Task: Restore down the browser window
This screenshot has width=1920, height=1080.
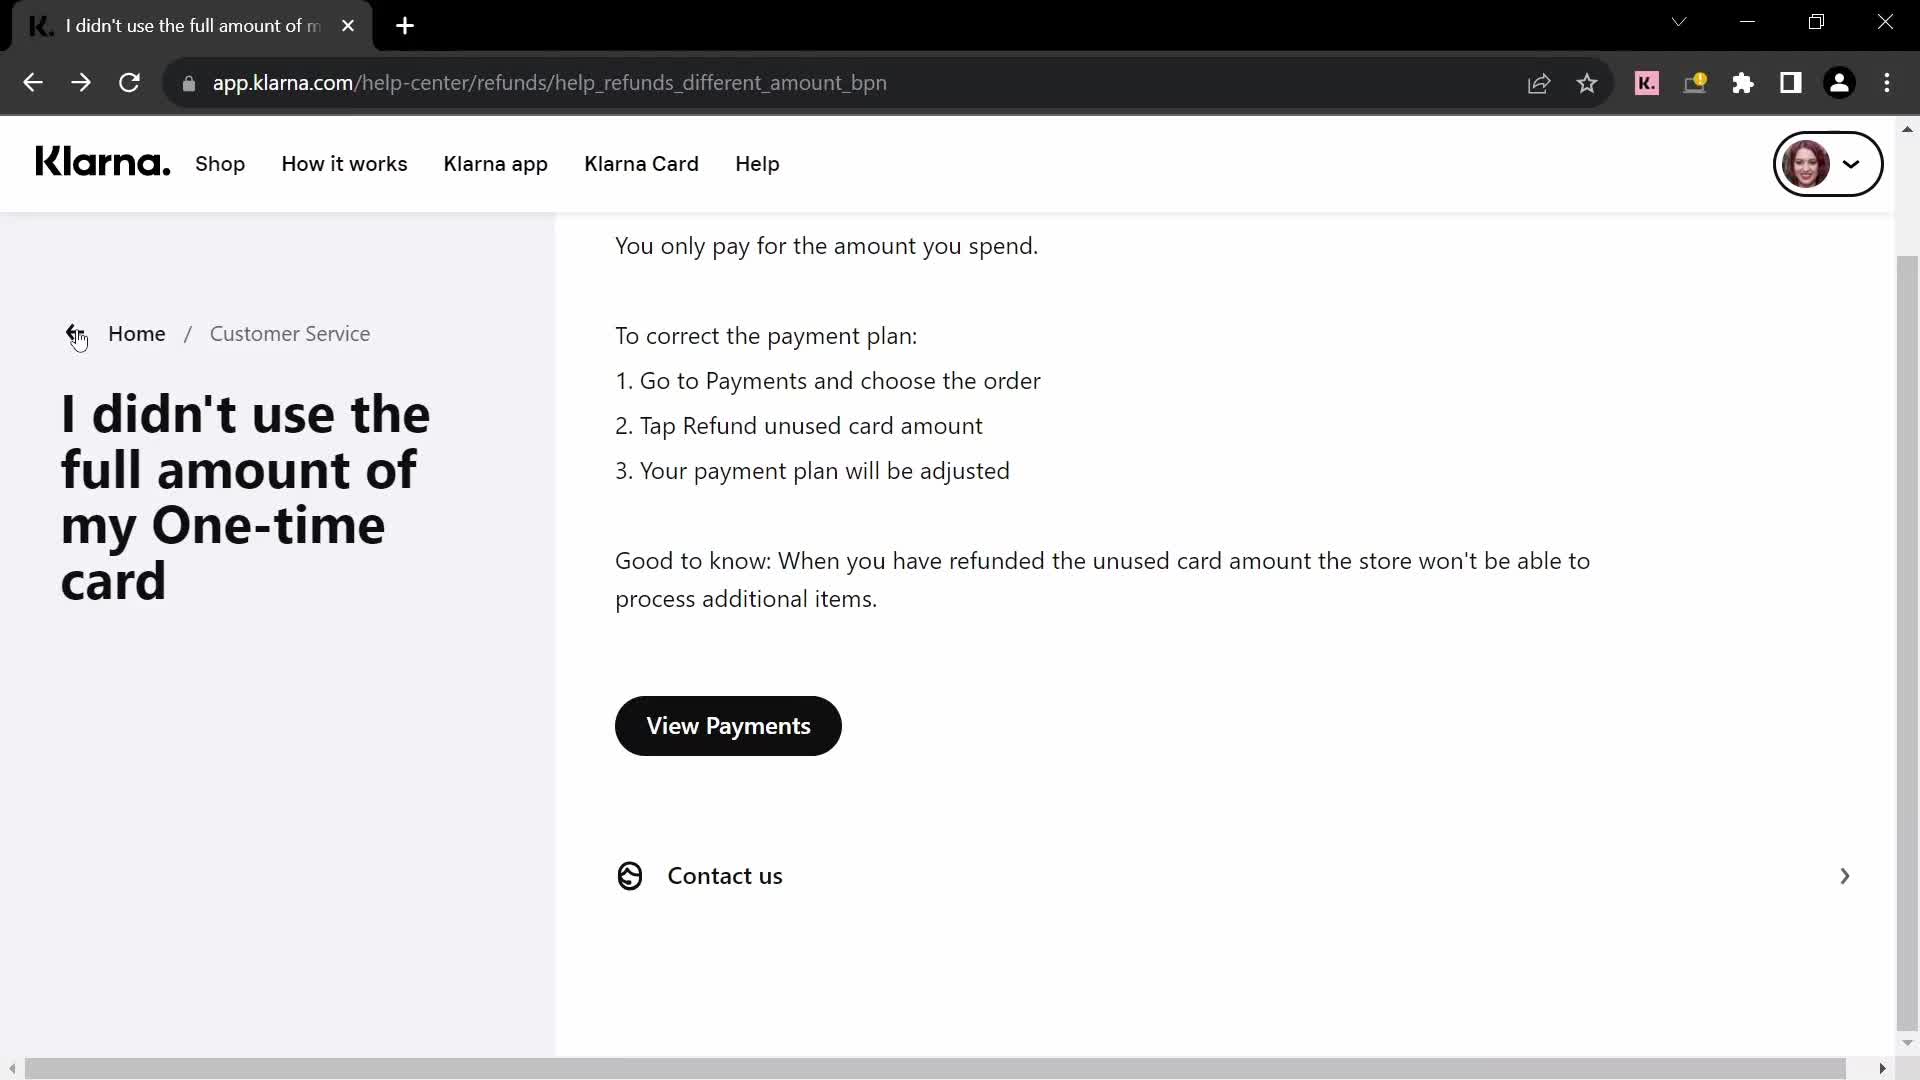Action: coord(1816,22)
